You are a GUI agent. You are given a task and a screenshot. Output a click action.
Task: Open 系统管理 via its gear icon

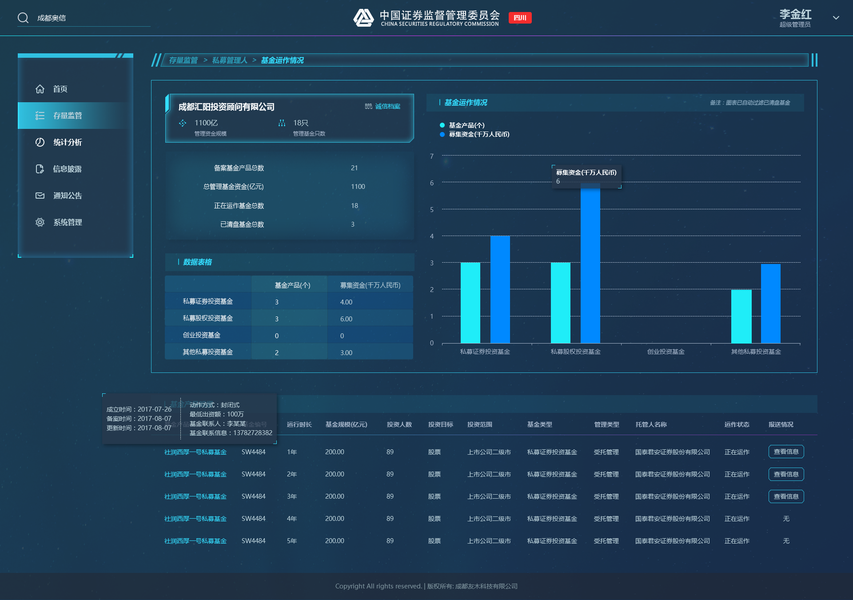(40, 222)
